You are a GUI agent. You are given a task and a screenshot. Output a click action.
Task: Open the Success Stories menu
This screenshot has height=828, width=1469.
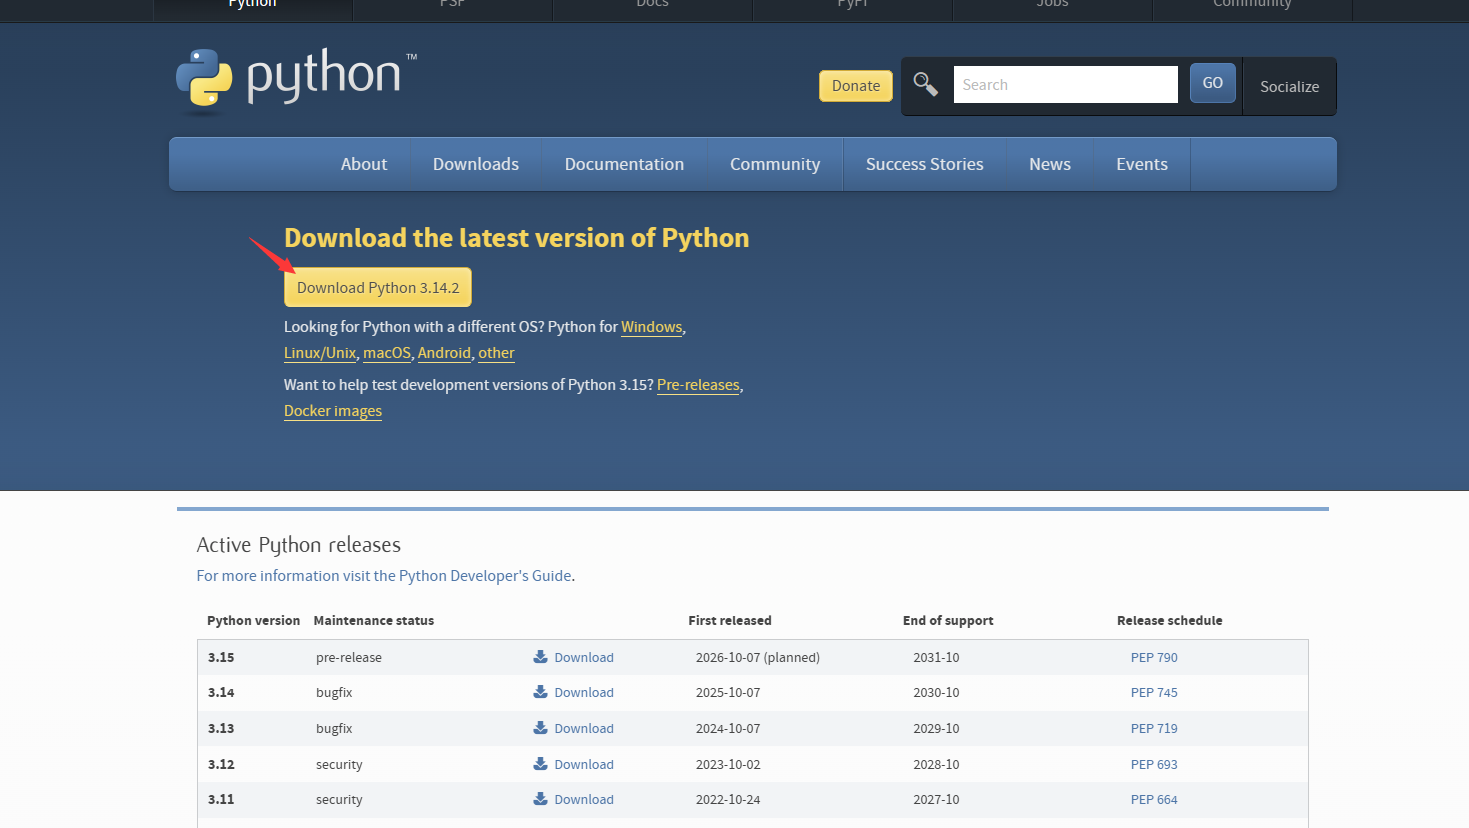pos(925,164)
